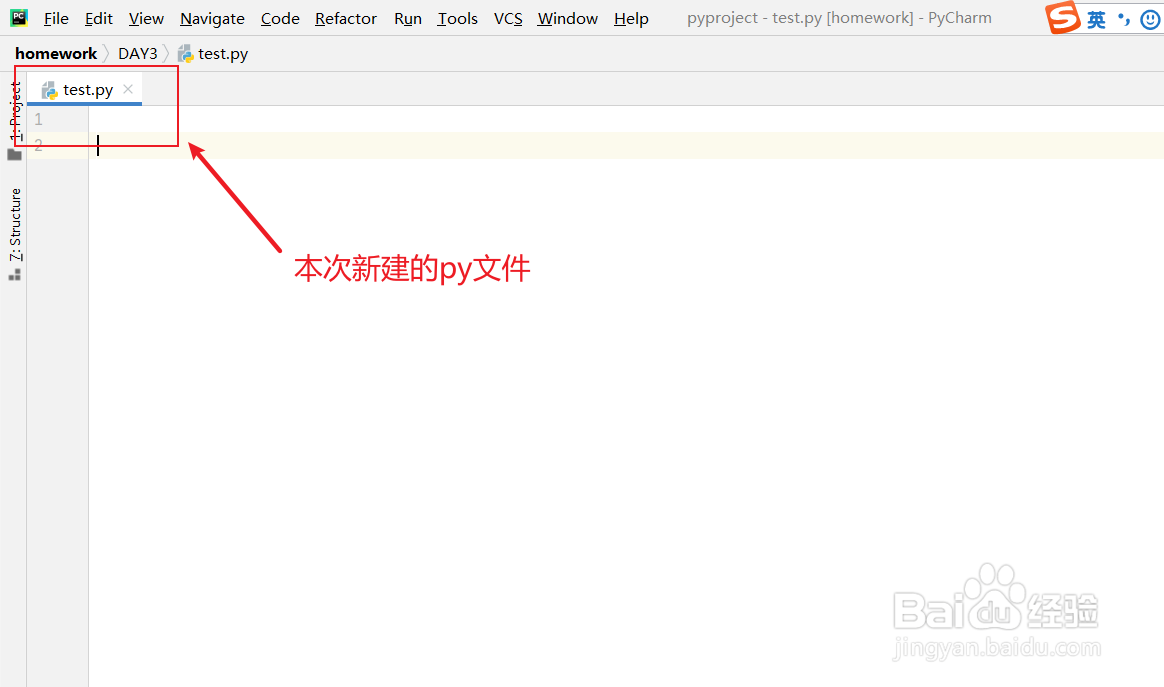
Task: Toggle the 7: Structure tool window
Action: click(14, 225)
